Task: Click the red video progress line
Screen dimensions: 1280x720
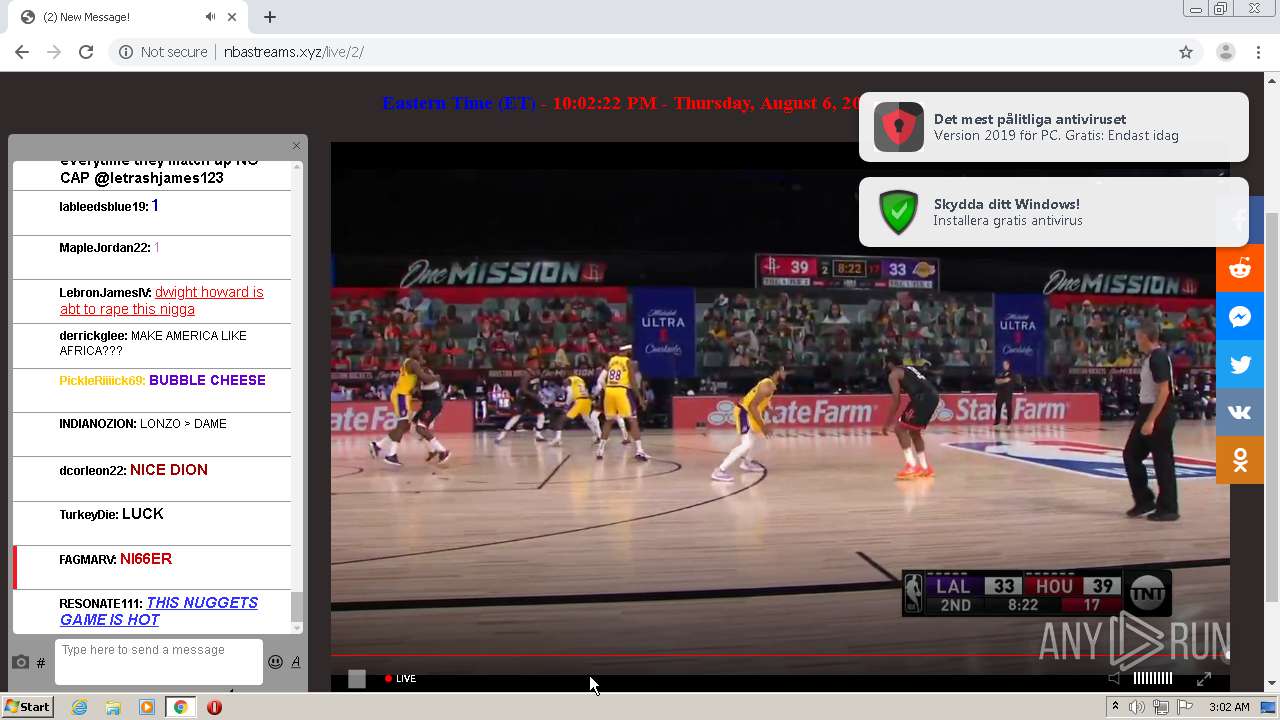Action: pos(780,656)
